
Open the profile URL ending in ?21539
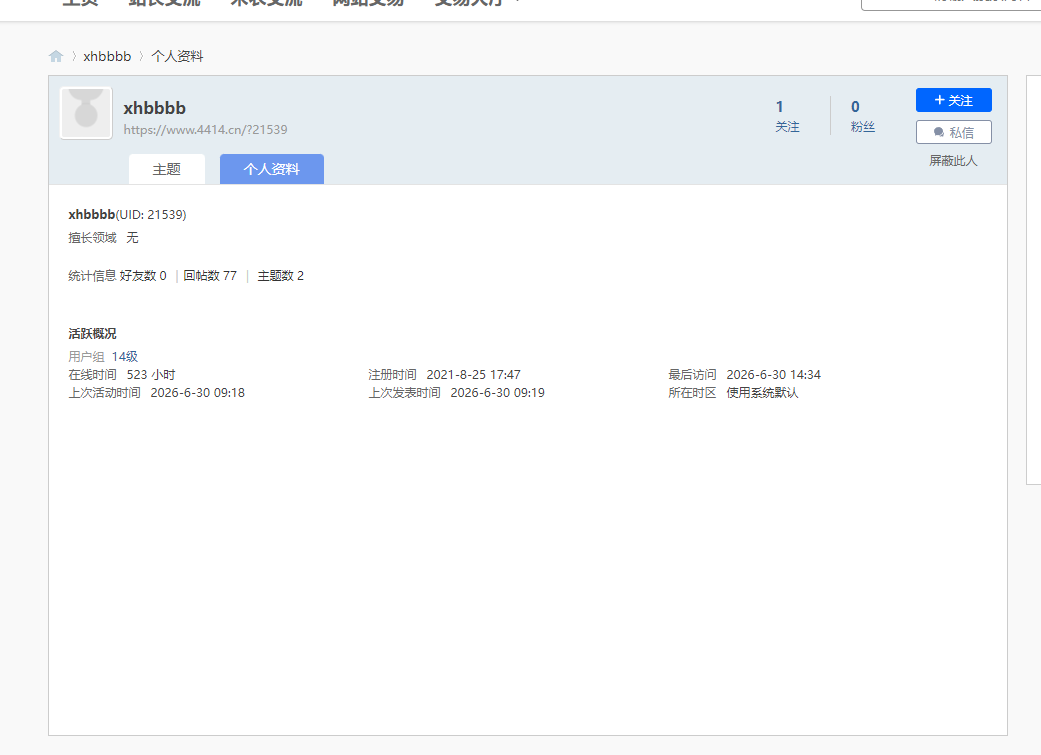[205, 129]
